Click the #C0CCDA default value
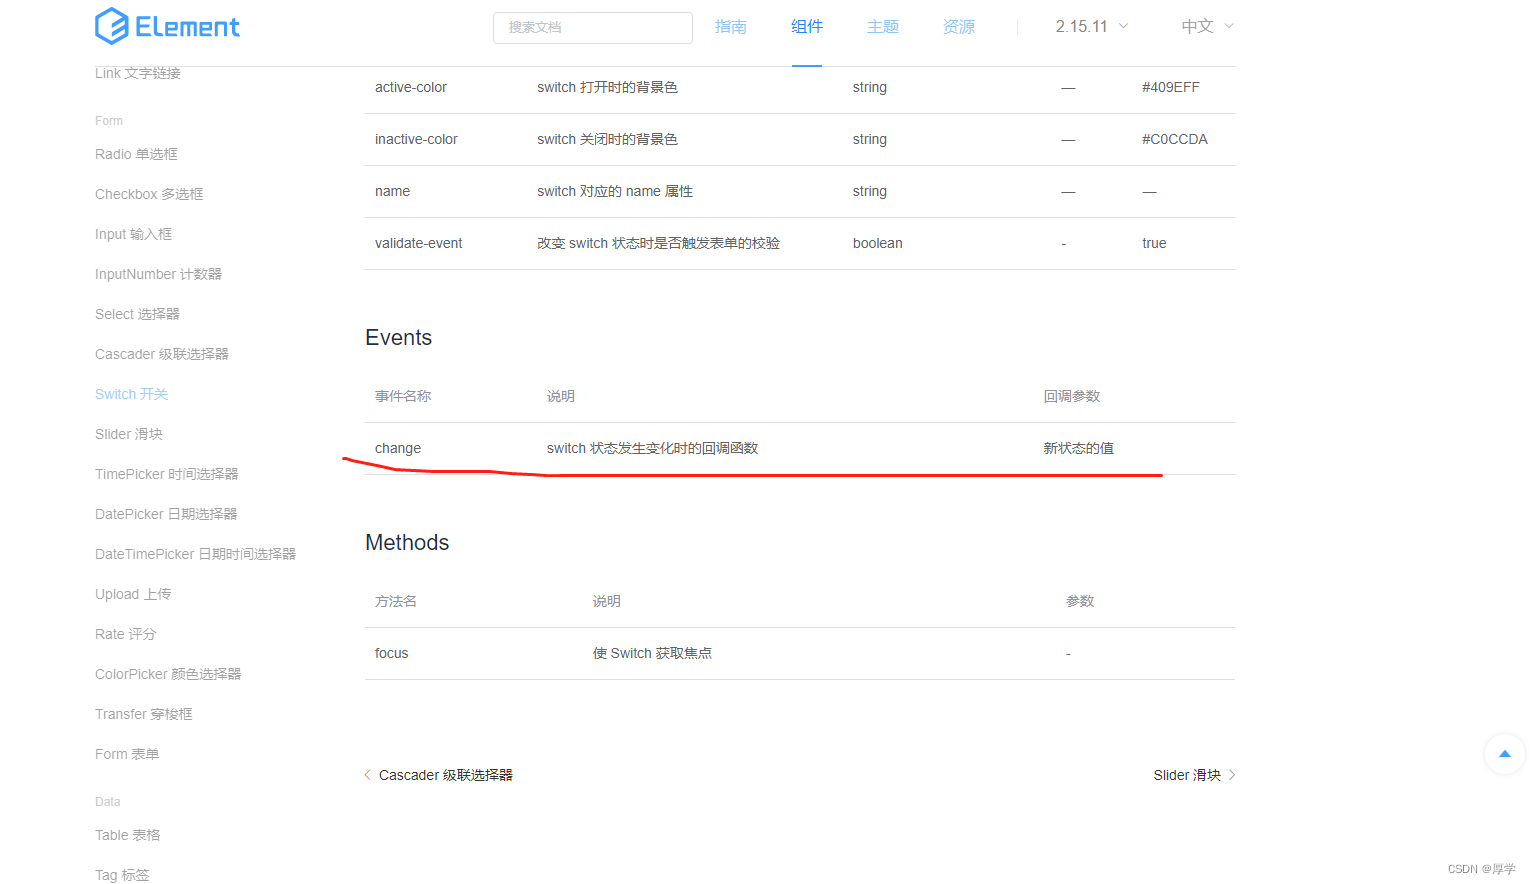This screenshot has width=1531, height=884. (1175, 139)
